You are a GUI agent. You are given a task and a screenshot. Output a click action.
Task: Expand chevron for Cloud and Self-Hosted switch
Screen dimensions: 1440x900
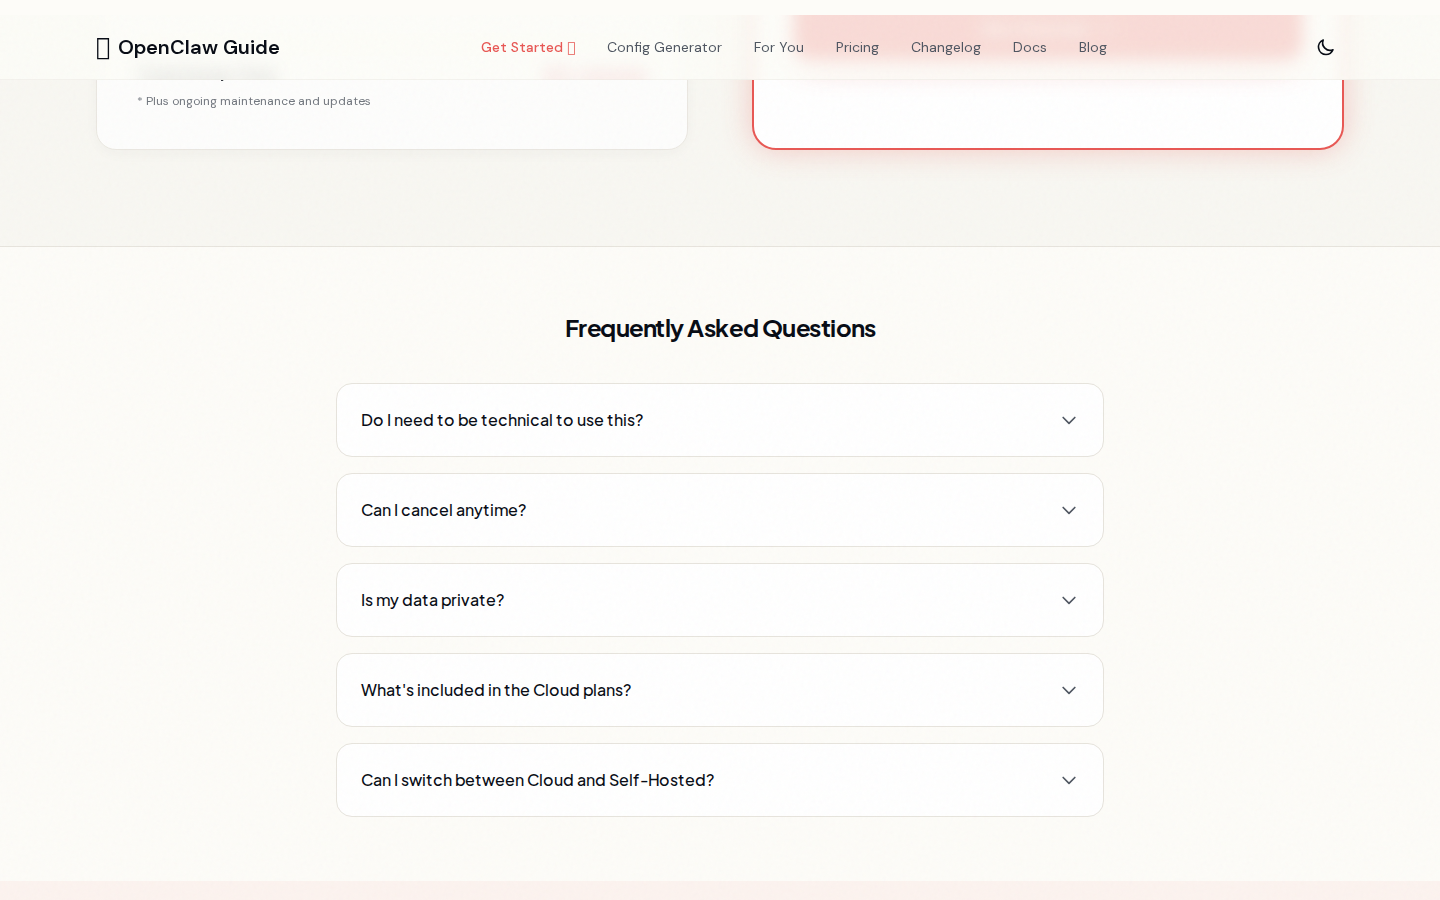1069,780
